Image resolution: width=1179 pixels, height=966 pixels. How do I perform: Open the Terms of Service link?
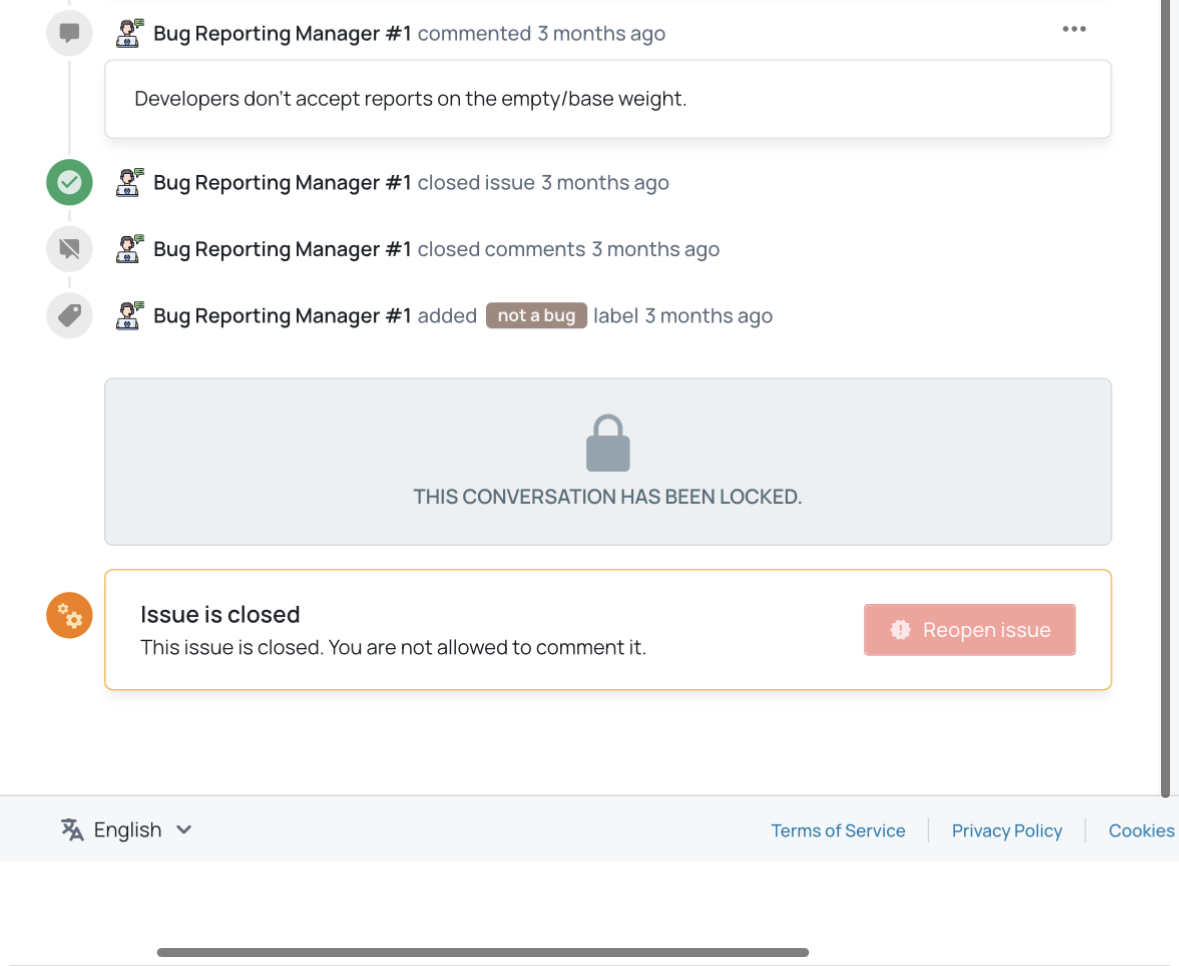pos(838,831)
